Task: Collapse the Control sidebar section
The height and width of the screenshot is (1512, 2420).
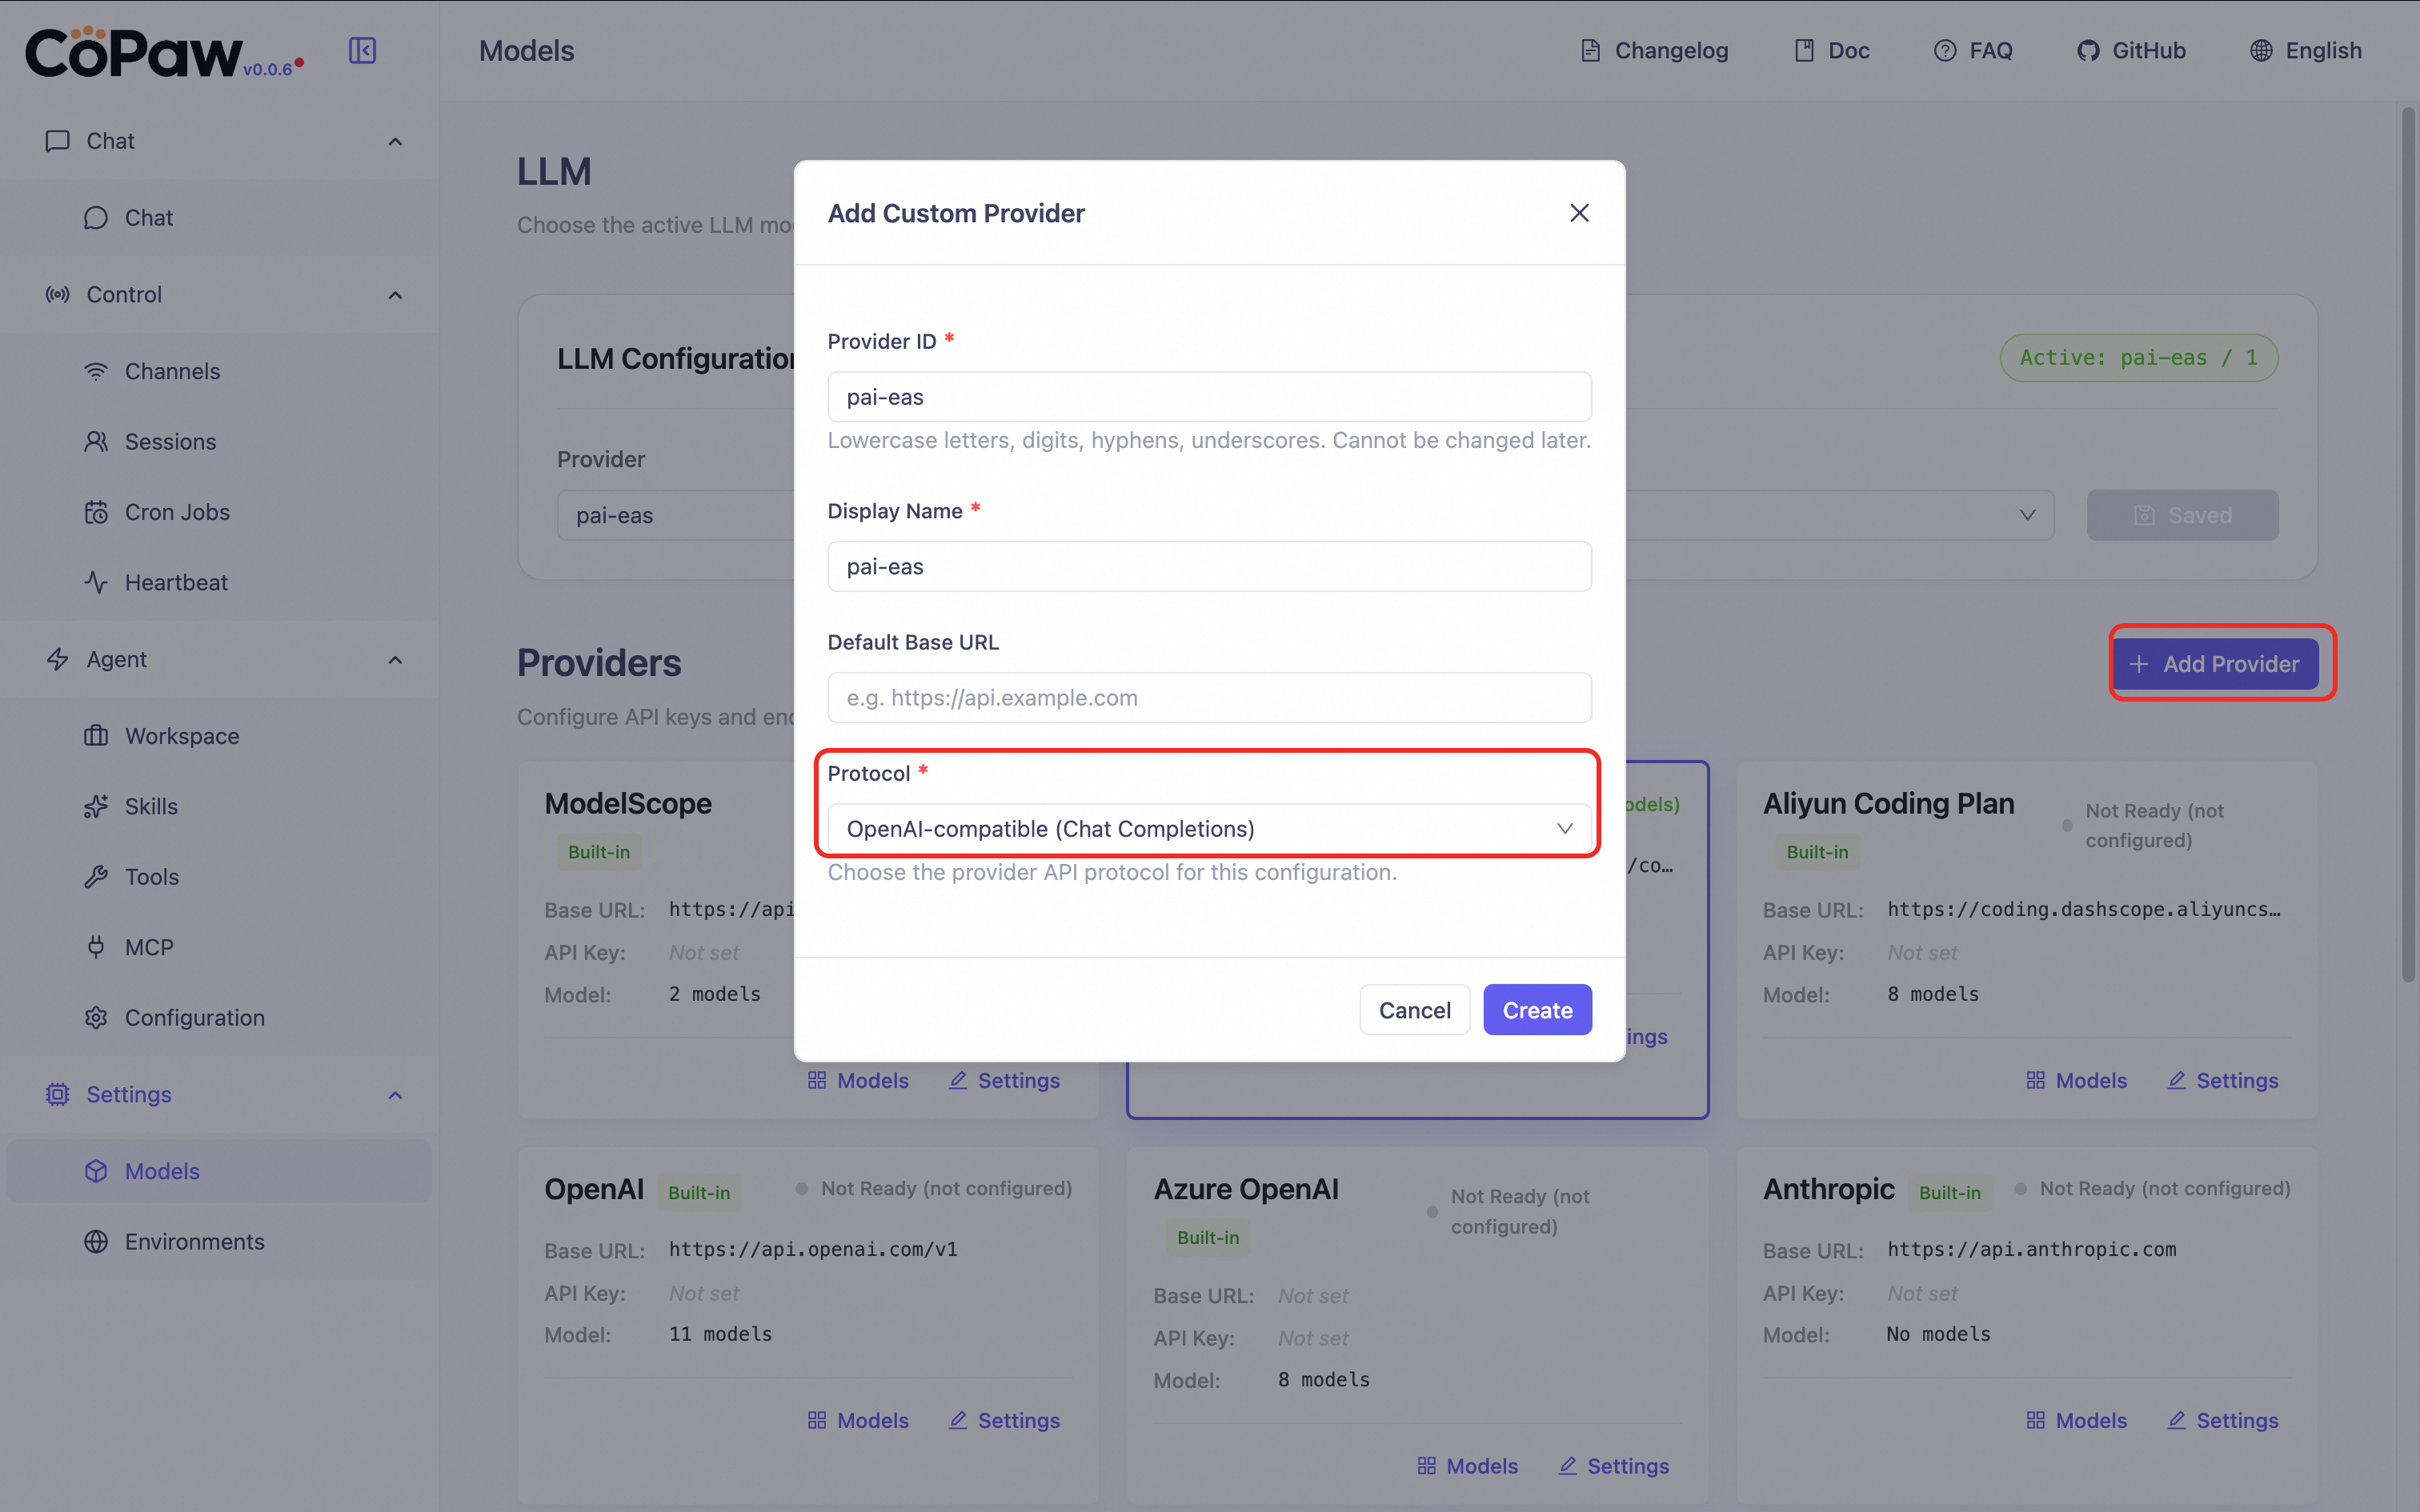Action: (395, 295)
